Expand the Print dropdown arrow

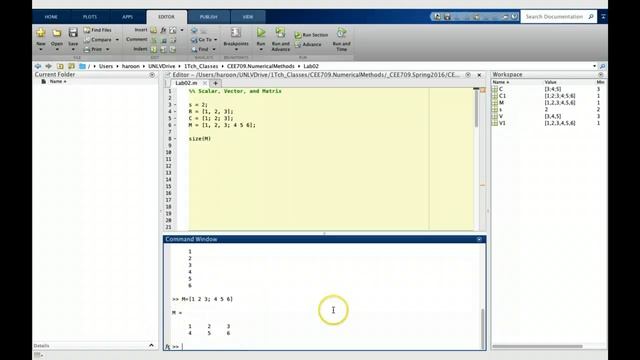[x=108, y=50]
